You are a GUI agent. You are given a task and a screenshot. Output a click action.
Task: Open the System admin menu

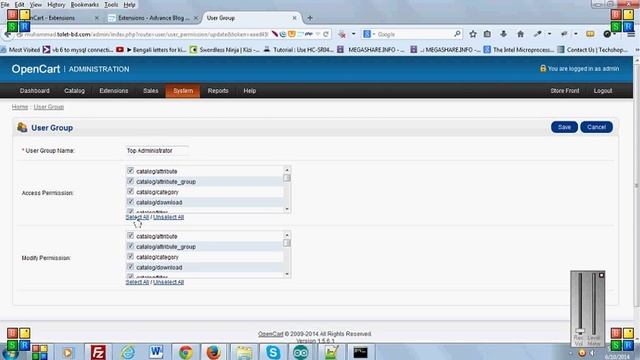(x=183, y=91)
